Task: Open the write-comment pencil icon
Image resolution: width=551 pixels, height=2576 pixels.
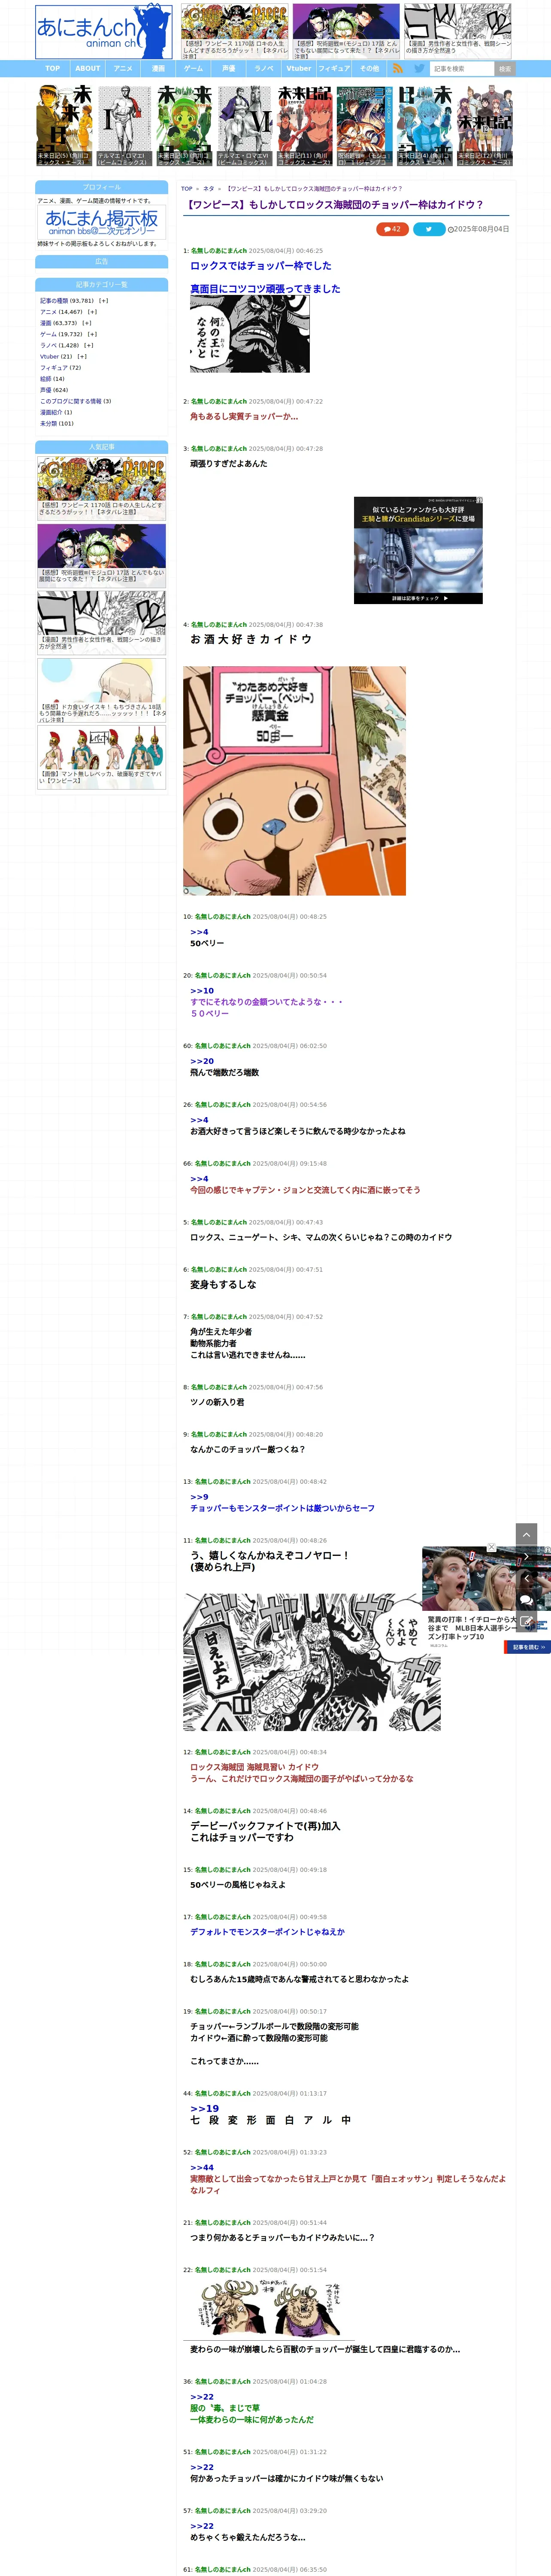Action: [x=527, y=1622]
